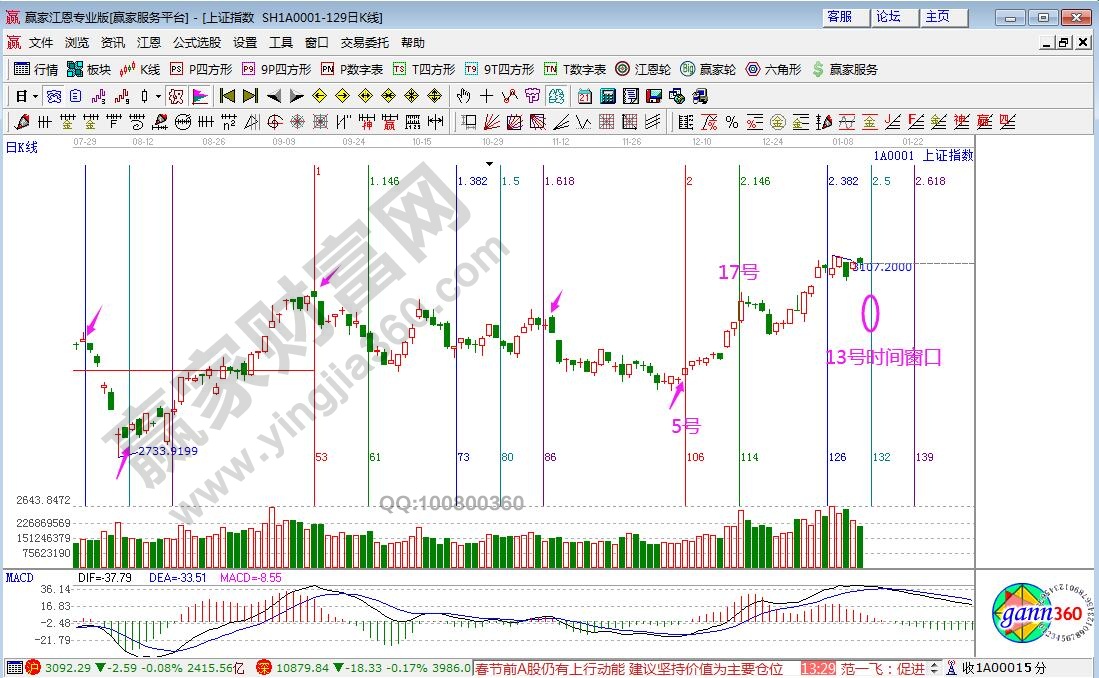Image resolution: width=1099 pixels, height=678 pixels.
Task: Select the percent line drawing tool
Action: click(731, 122)
